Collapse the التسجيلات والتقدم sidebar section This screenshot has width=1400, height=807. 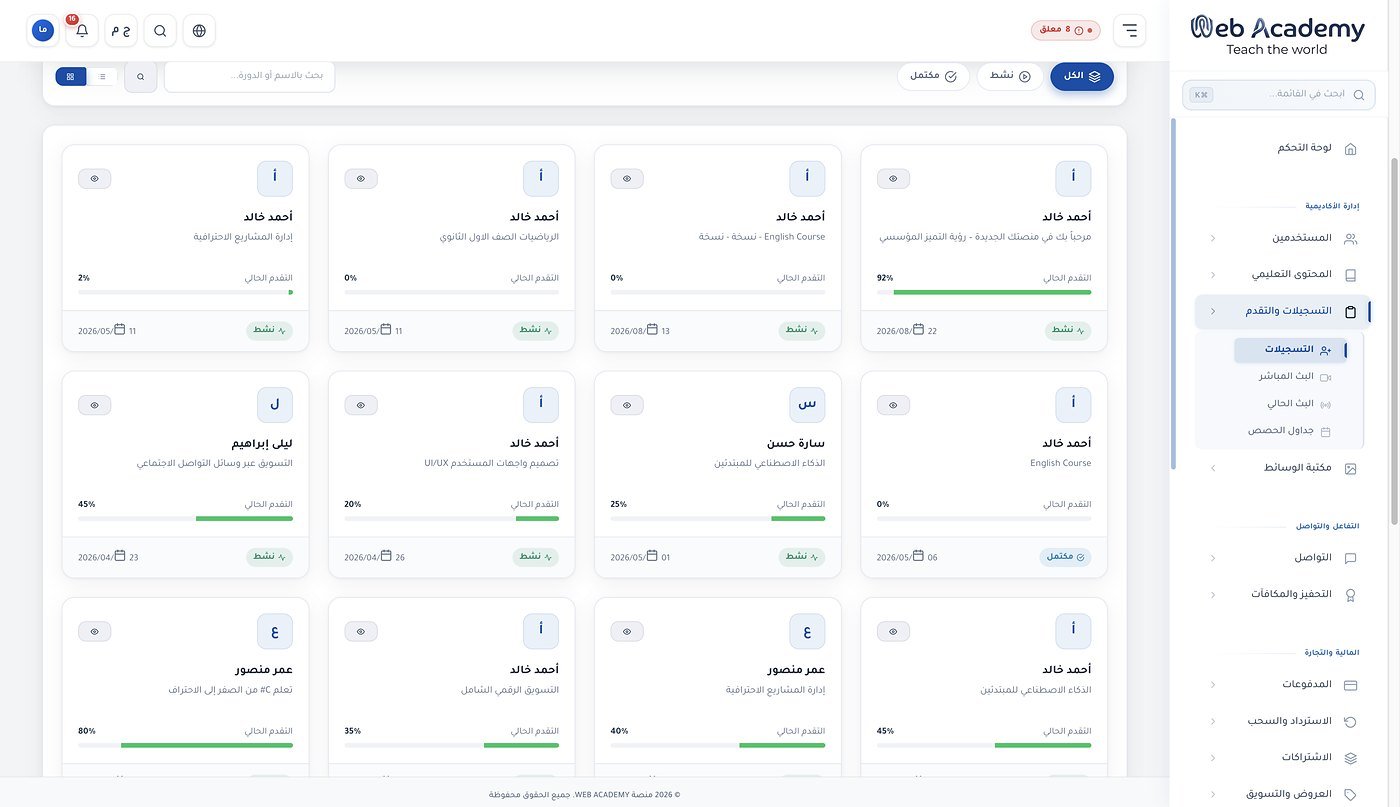point(1284,311)
